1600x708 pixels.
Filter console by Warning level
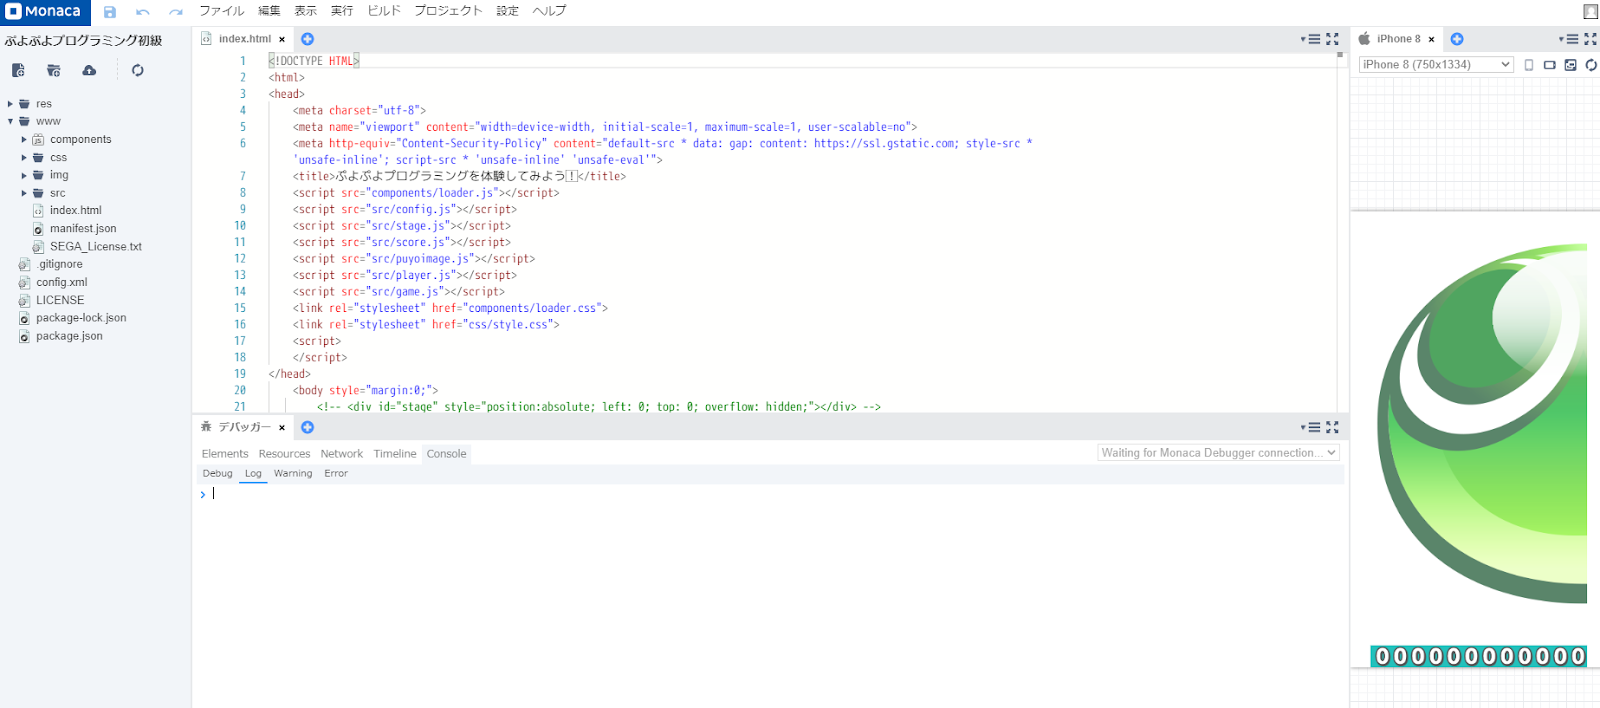(x=293, y=474)
